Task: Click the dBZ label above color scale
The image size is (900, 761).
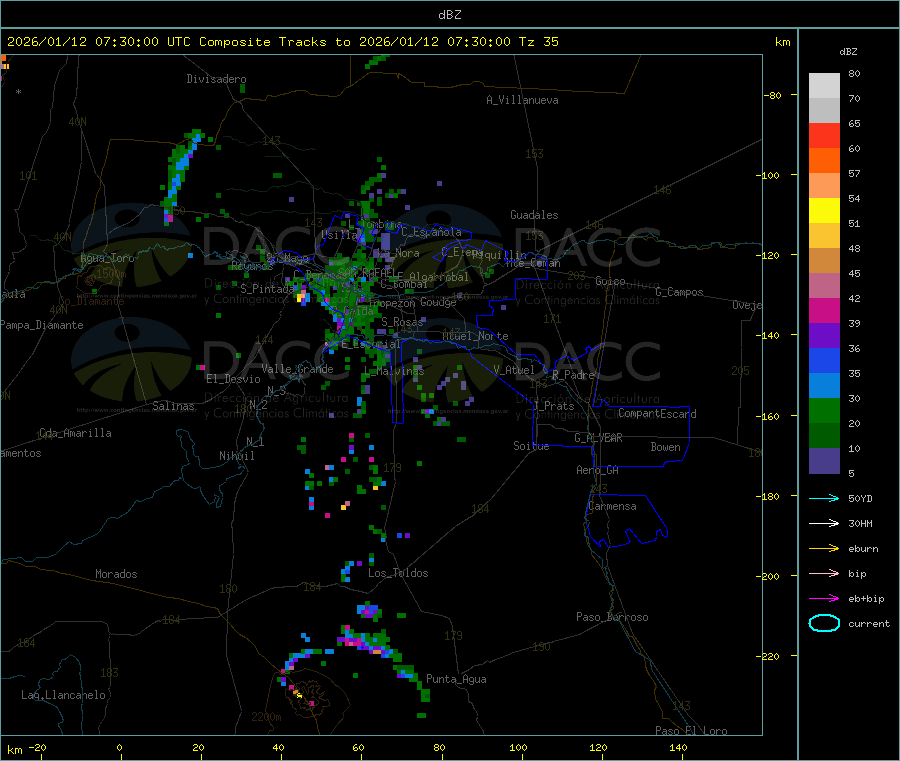Action: pyautogui.click(x=848, y=52)
